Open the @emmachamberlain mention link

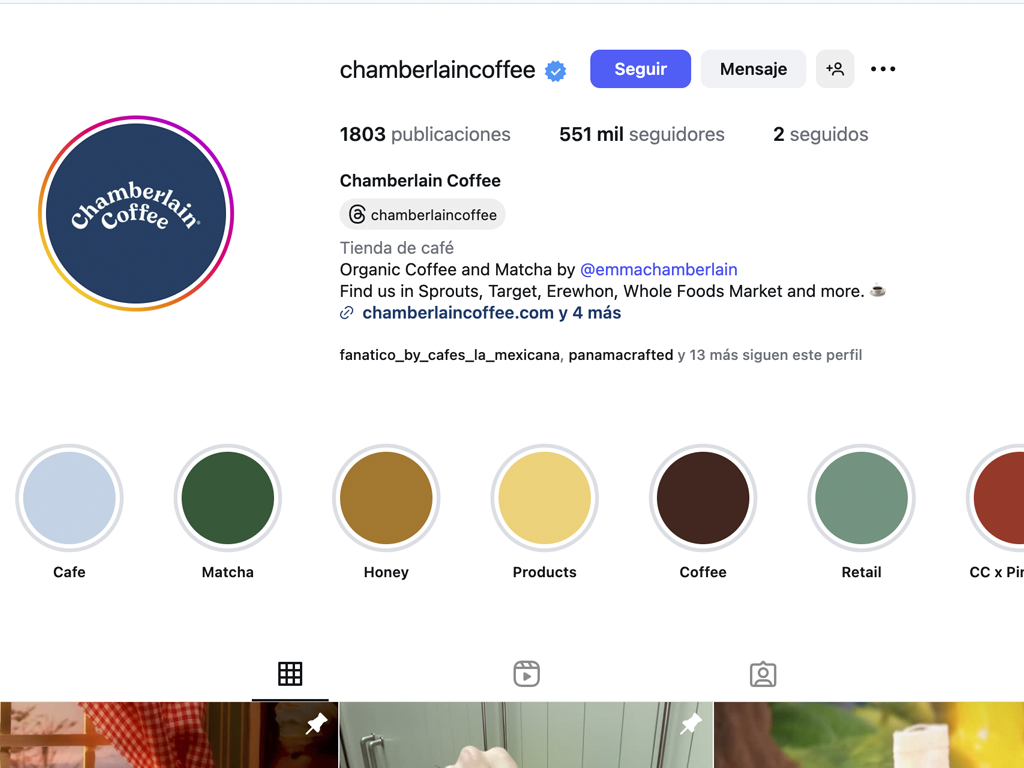point(658,269)
